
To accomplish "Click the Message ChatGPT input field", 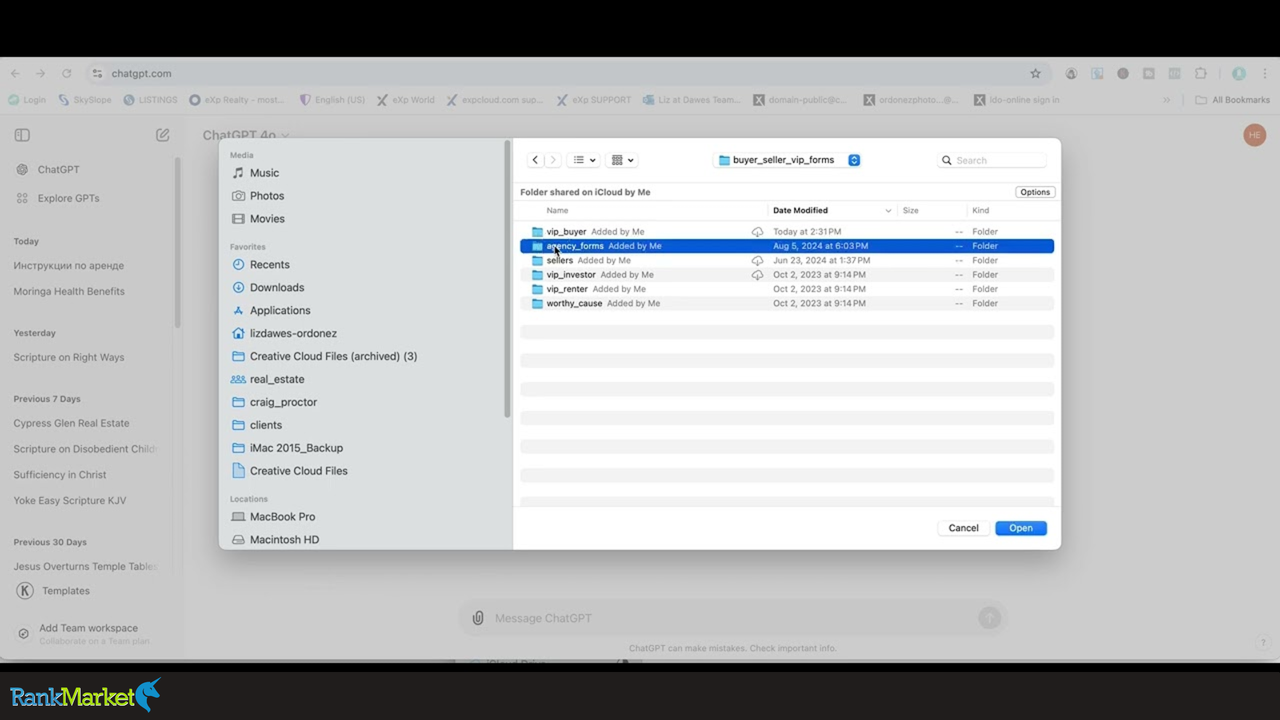I will point(733,618).
